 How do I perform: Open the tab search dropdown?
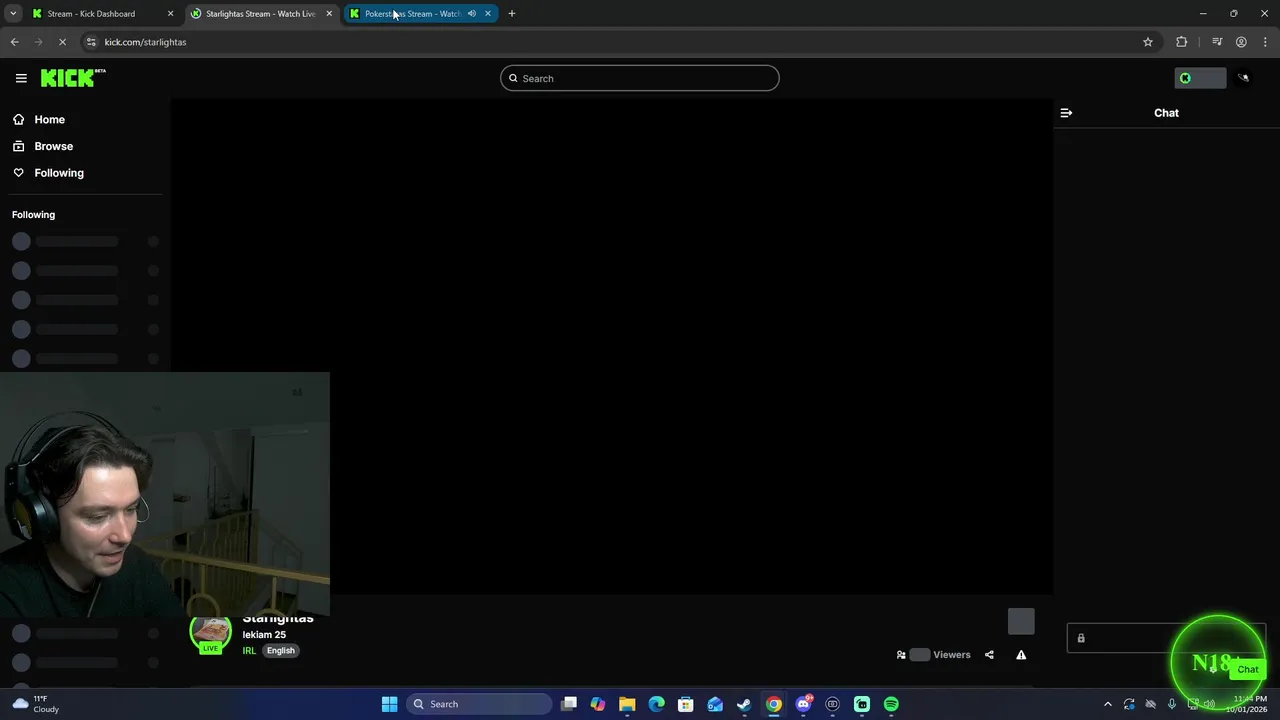pos(13,14)
